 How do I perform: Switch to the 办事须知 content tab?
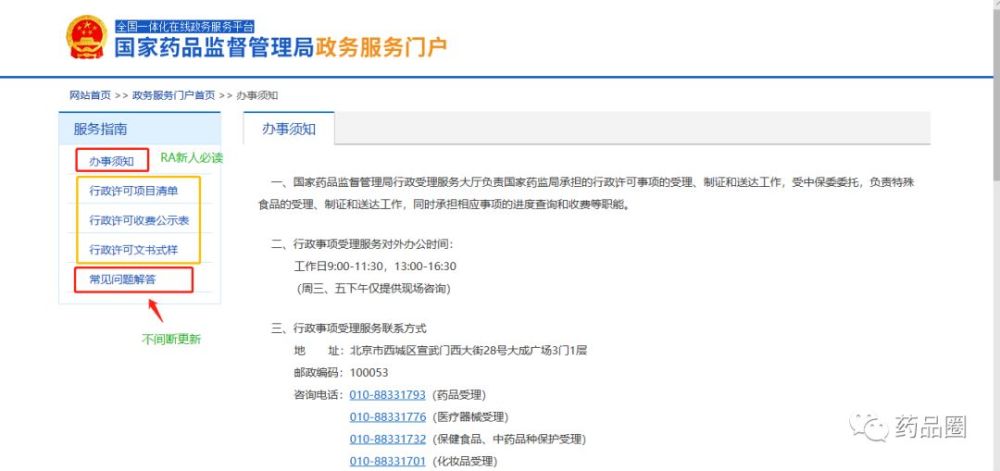pyautogui.click(x=289, y=129)
